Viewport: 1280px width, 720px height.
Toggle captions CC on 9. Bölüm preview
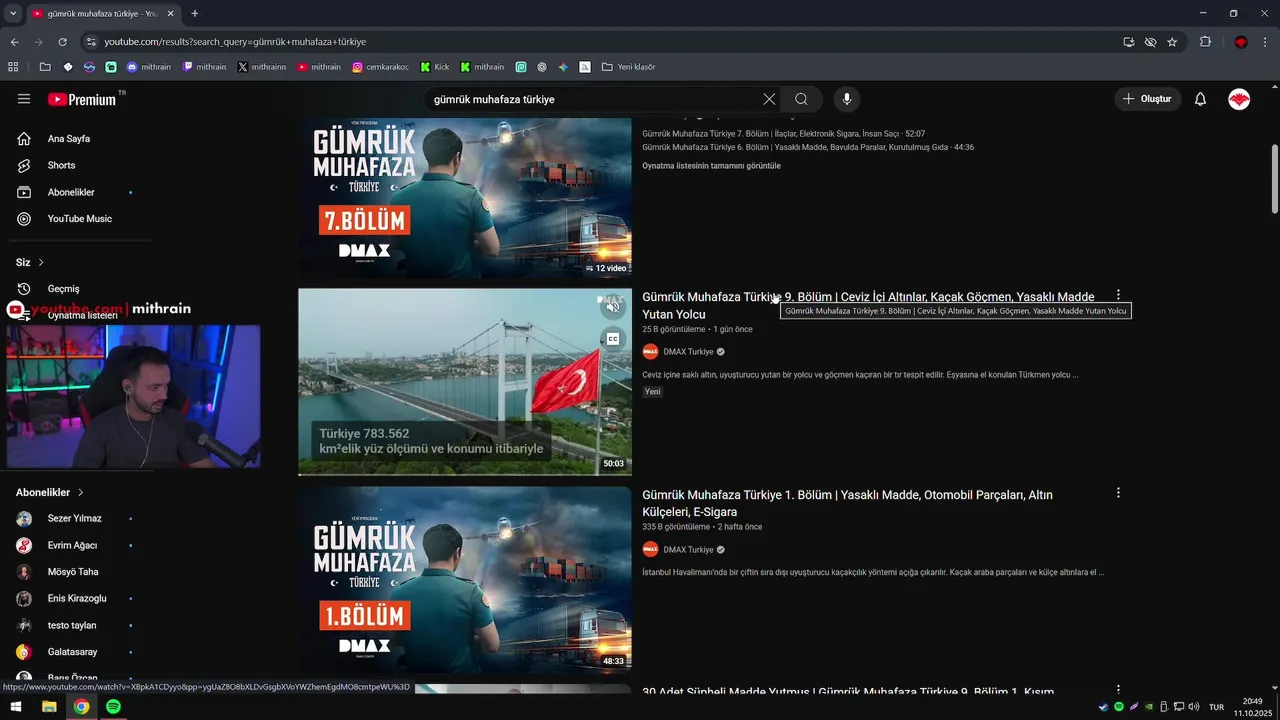tap(613, 339)
